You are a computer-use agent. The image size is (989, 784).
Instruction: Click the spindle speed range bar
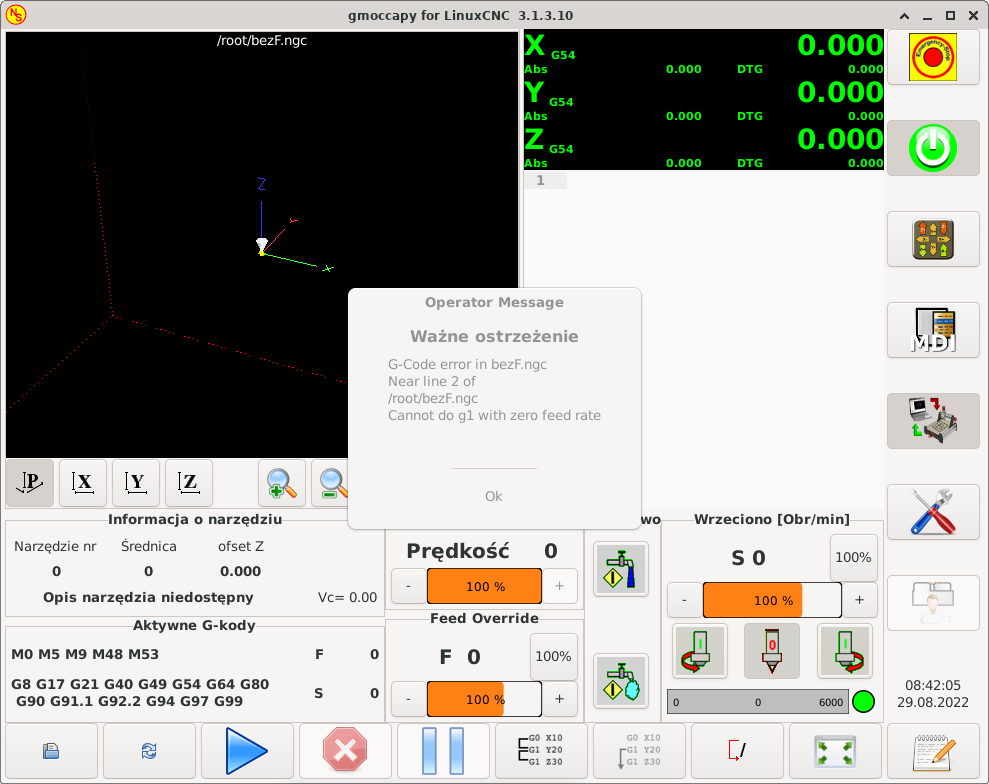pyautogui.click(x=758, y=701)
